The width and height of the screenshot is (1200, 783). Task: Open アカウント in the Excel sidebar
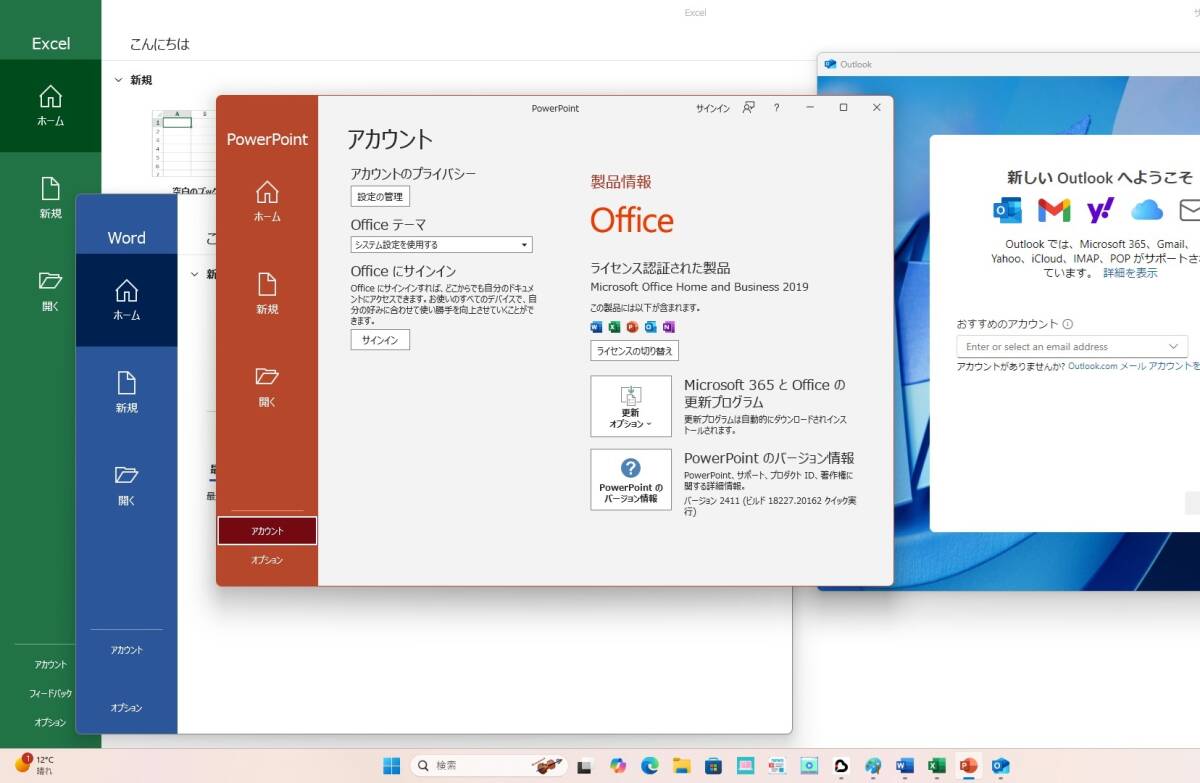(x=50, y=664)
